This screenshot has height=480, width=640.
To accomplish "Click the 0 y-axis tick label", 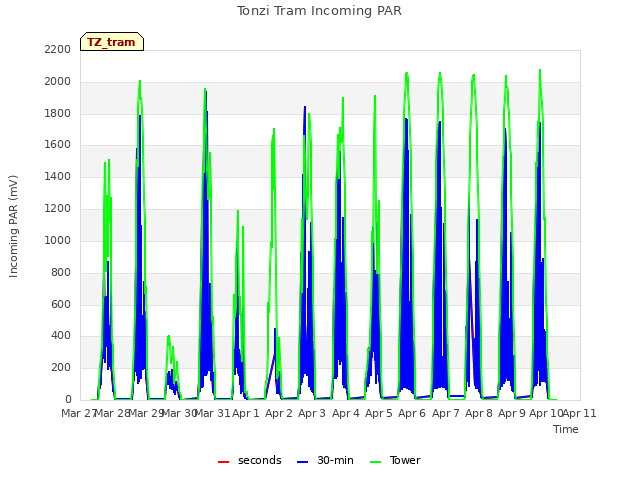I will [68, 399].
